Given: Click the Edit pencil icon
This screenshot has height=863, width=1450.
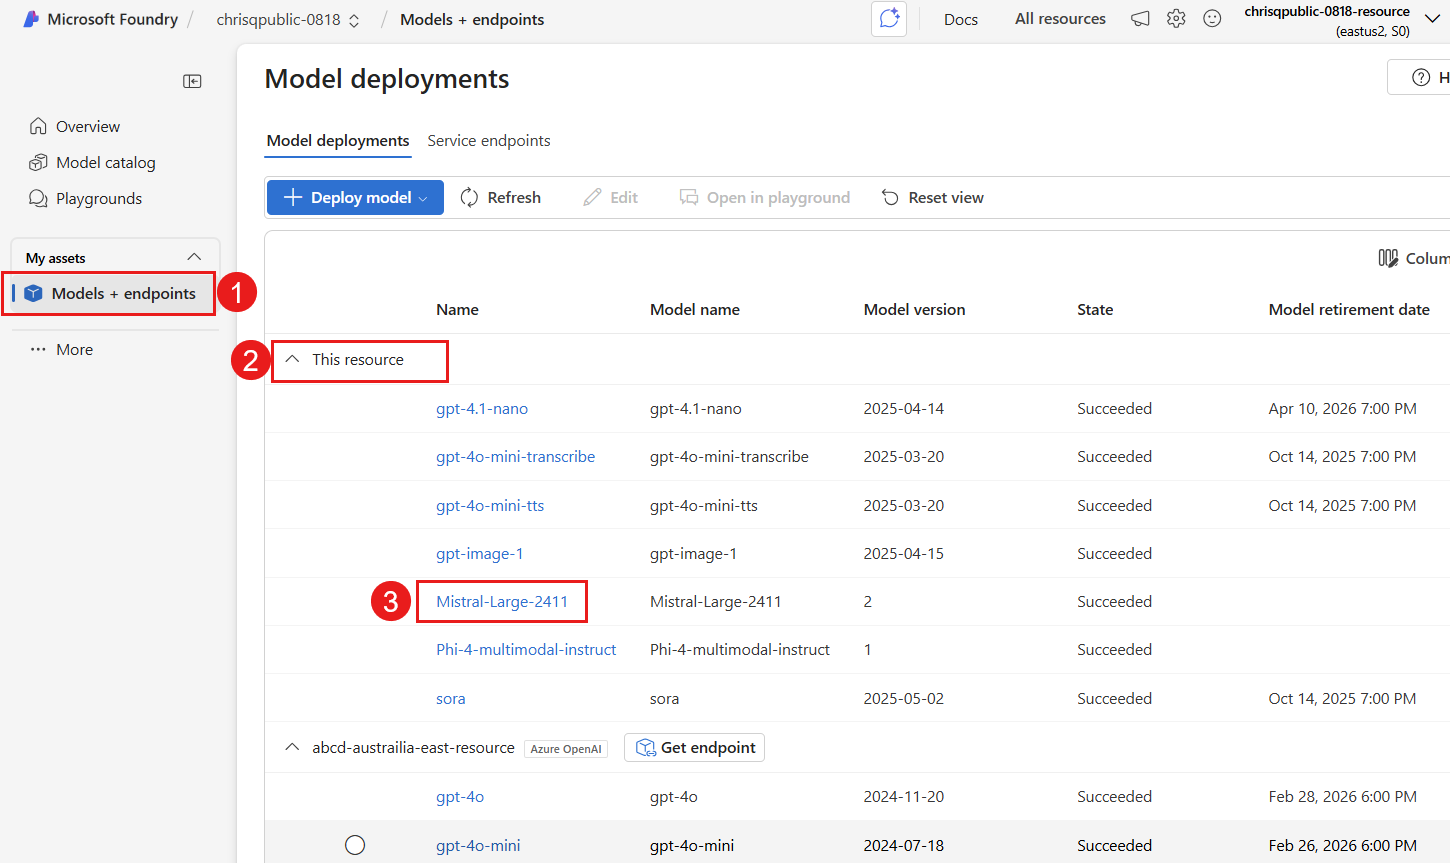Looking at the screenshot, I should (593, 197).
